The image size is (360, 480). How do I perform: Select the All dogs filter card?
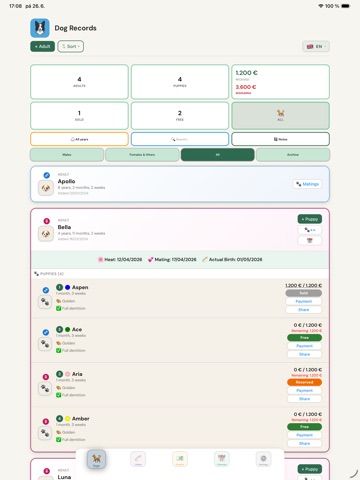coord(280,115)
